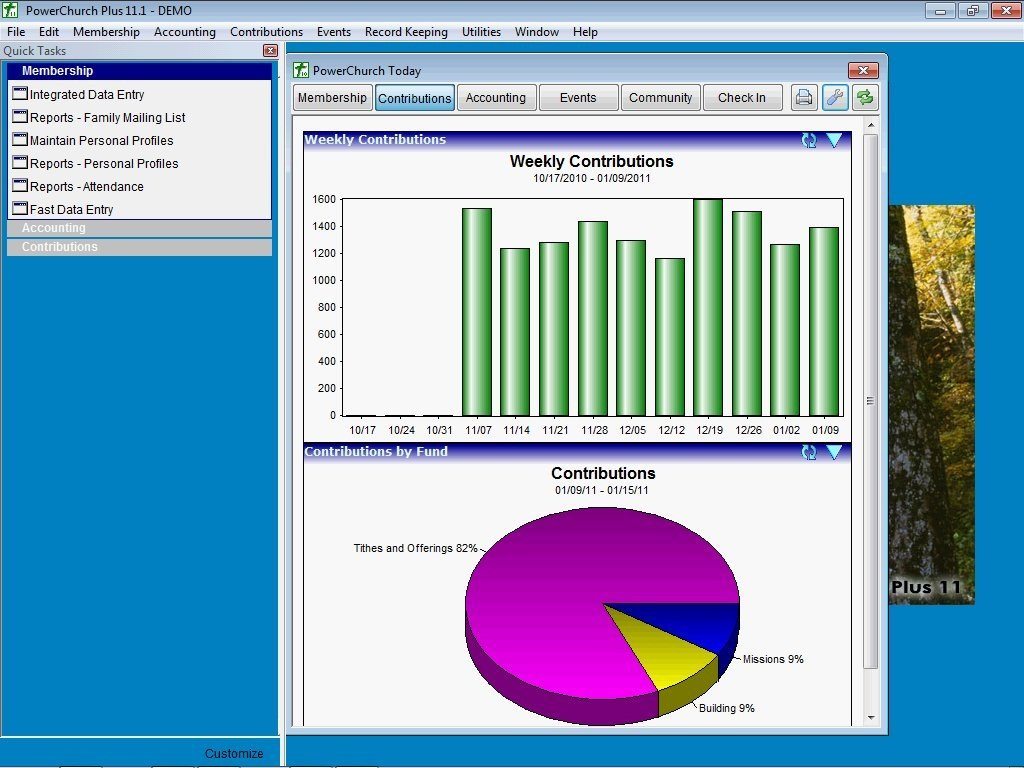Open settings via the wrench icon
Image resolution: width=1024 pixels, height=768 pixels.
(833, 97)
